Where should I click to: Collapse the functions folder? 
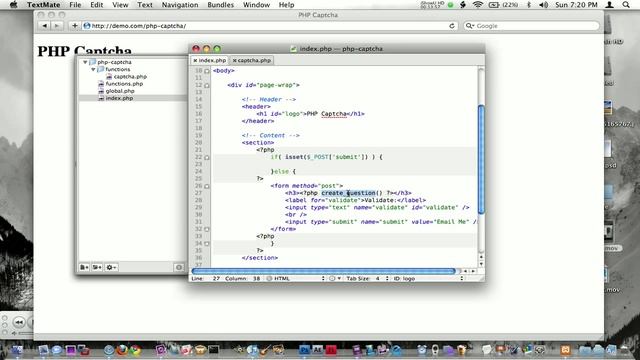[x=93, y=69]
